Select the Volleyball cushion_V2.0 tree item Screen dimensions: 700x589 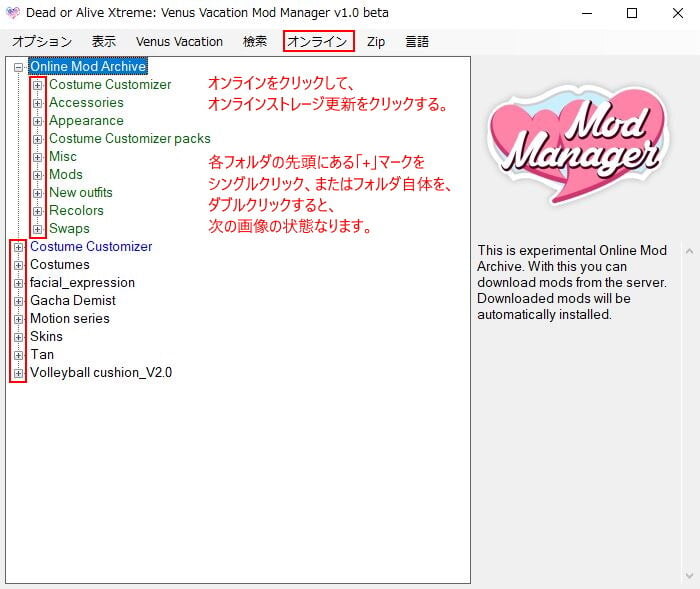pos(101,372)
